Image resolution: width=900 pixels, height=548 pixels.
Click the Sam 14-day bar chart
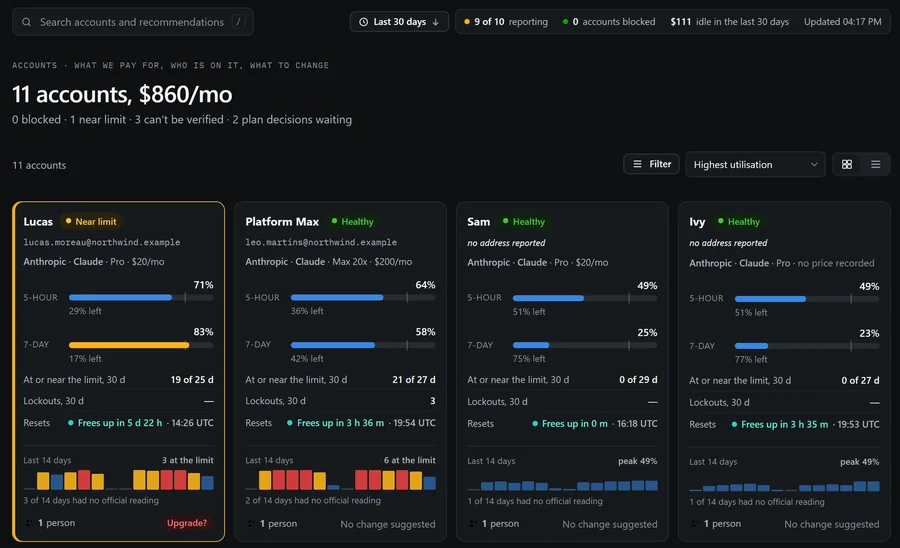pos(562,485)
